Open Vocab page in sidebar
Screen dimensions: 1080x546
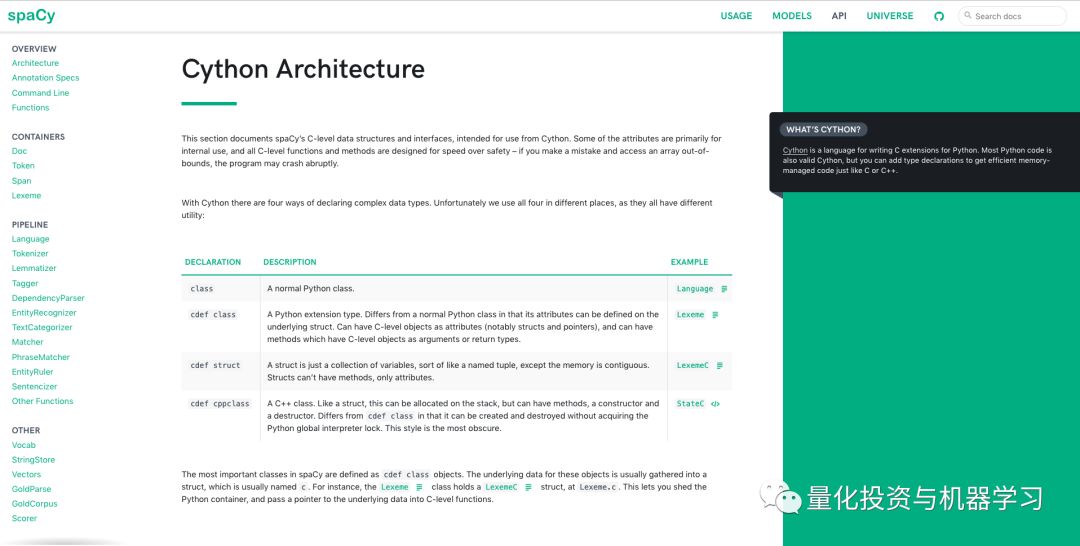coord(23,445)
